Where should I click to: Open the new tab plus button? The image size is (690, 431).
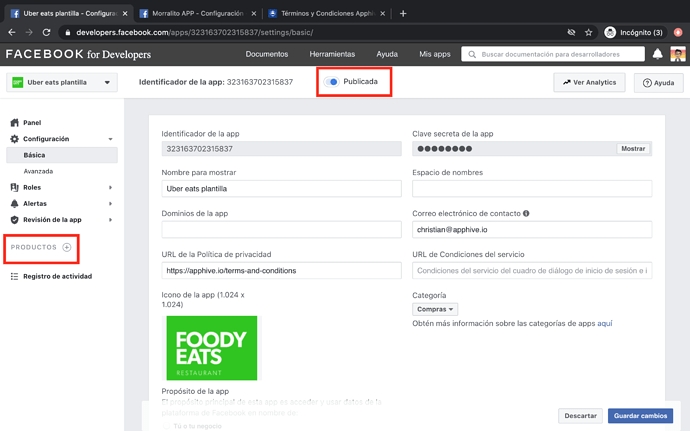point(403,13)
